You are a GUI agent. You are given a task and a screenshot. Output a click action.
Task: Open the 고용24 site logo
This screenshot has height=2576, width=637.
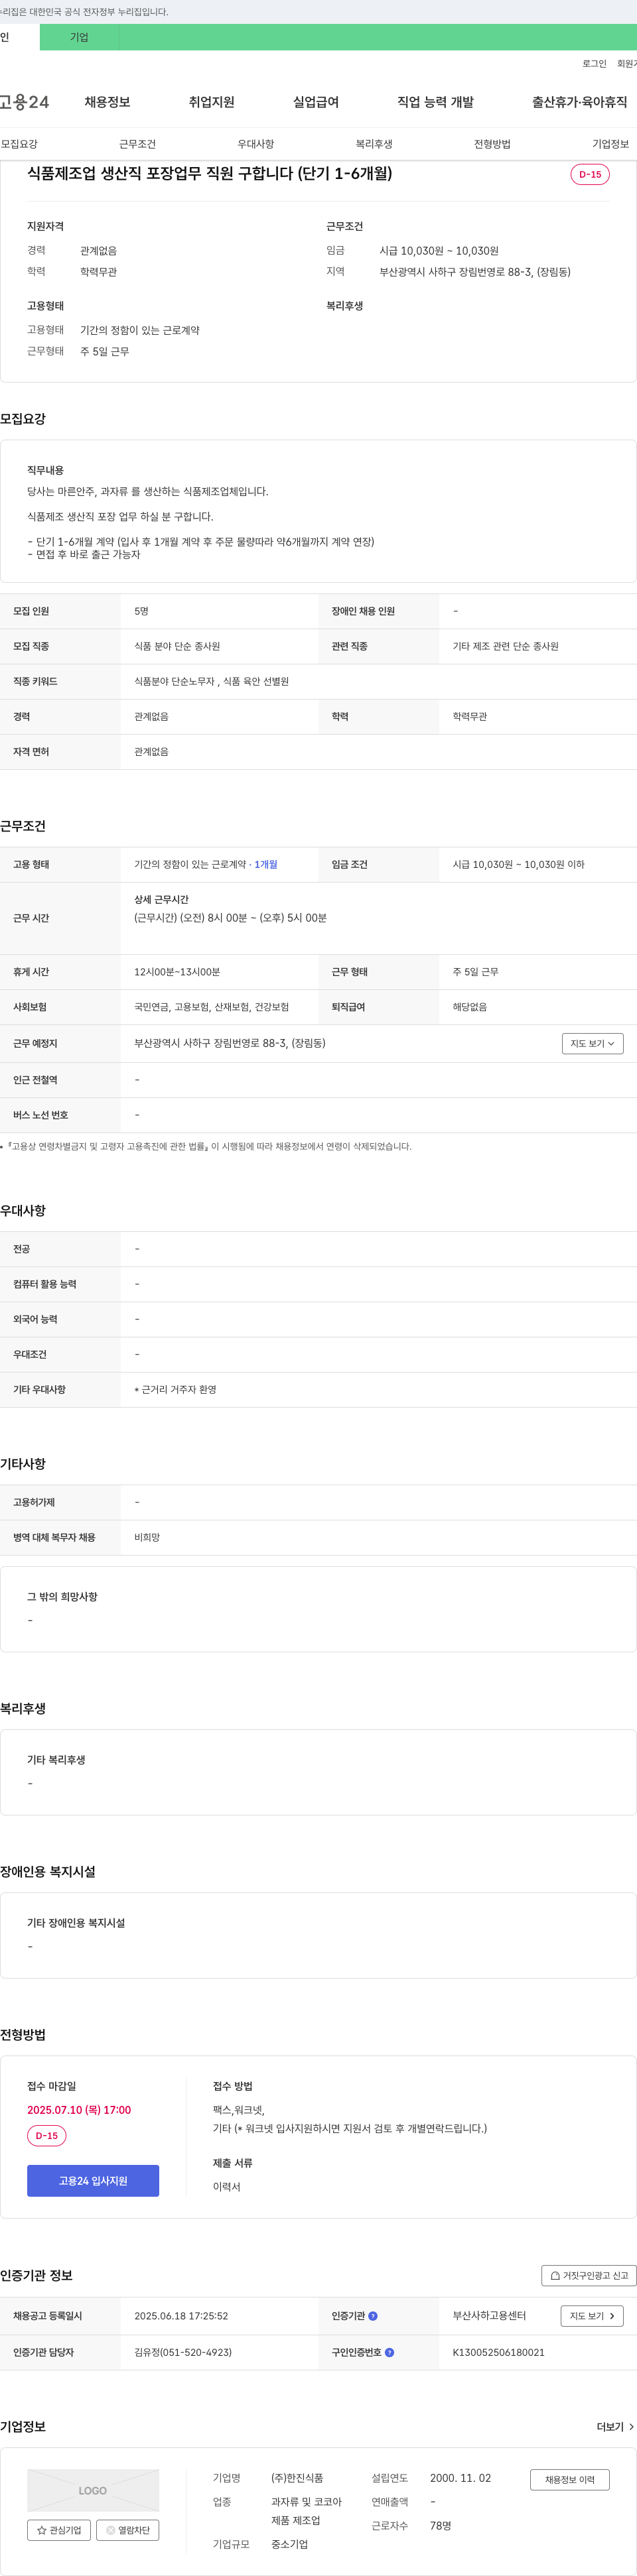[24, 102]
